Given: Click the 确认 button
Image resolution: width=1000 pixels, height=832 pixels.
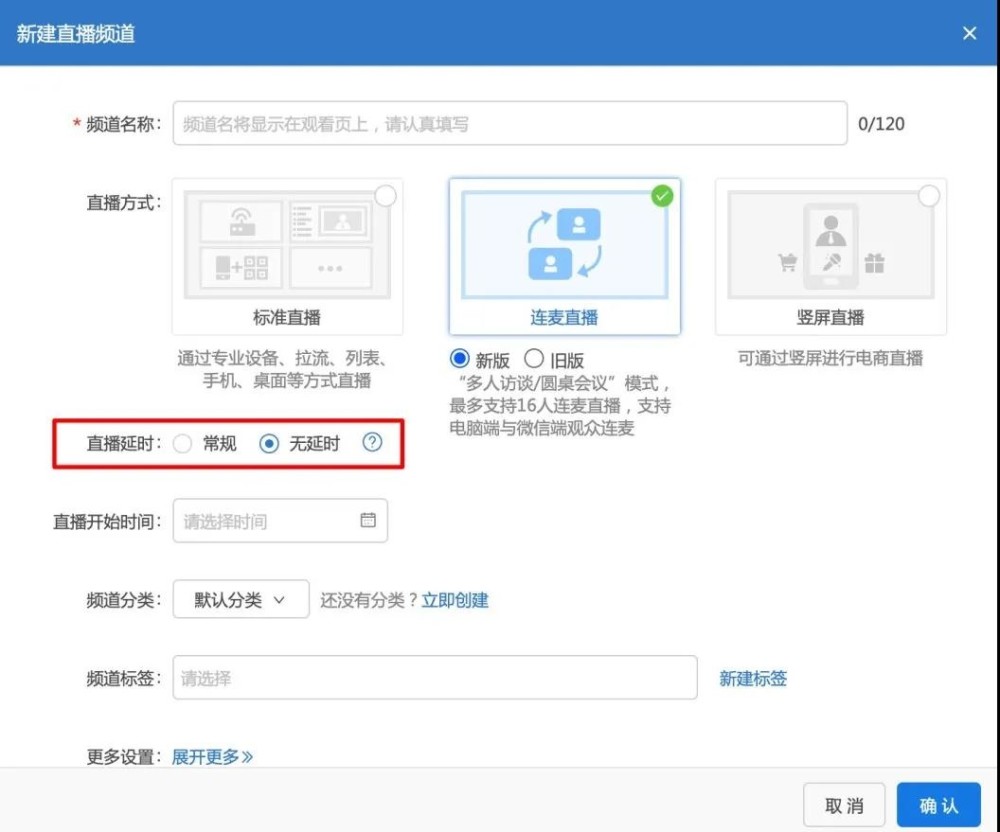Looking at the screenshot, I should click(x=938, y=805).
